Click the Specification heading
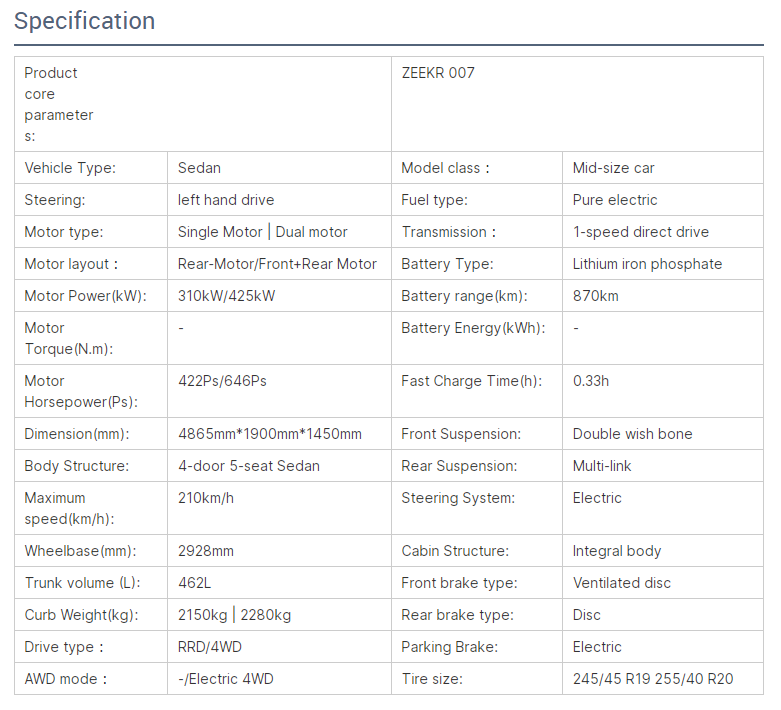This screenshot has height=710, width=781. [85, 21]
